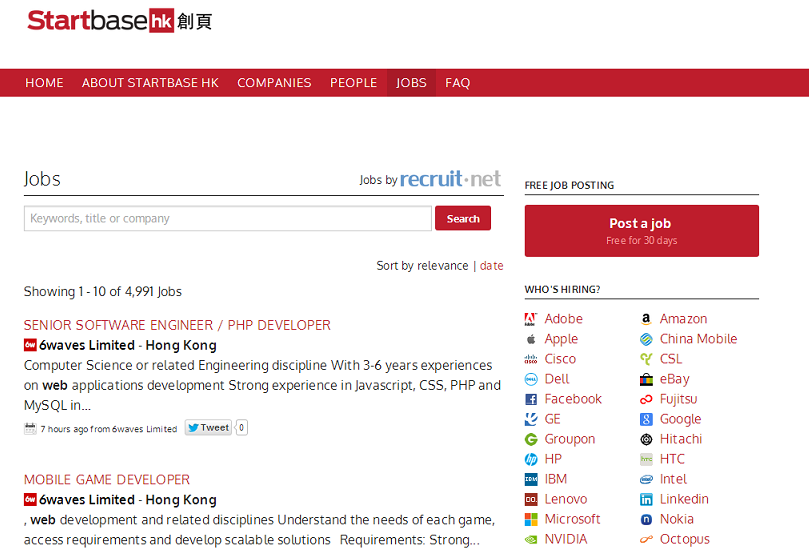The width and height of the screenshot is (809, 551).
Task: View Lenovo jobs link
Action: pyautogui.click(x=565, y=499)
